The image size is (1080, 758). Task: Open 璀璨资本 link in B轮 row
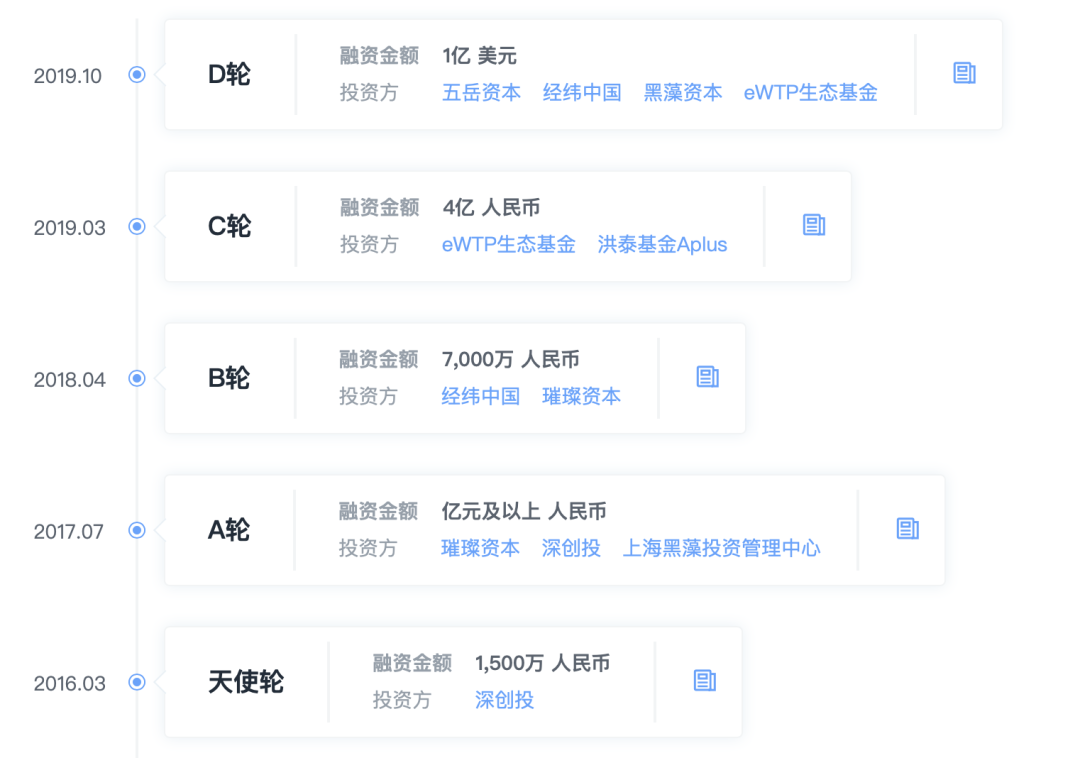pyautogui.click(x=581, y=397)
